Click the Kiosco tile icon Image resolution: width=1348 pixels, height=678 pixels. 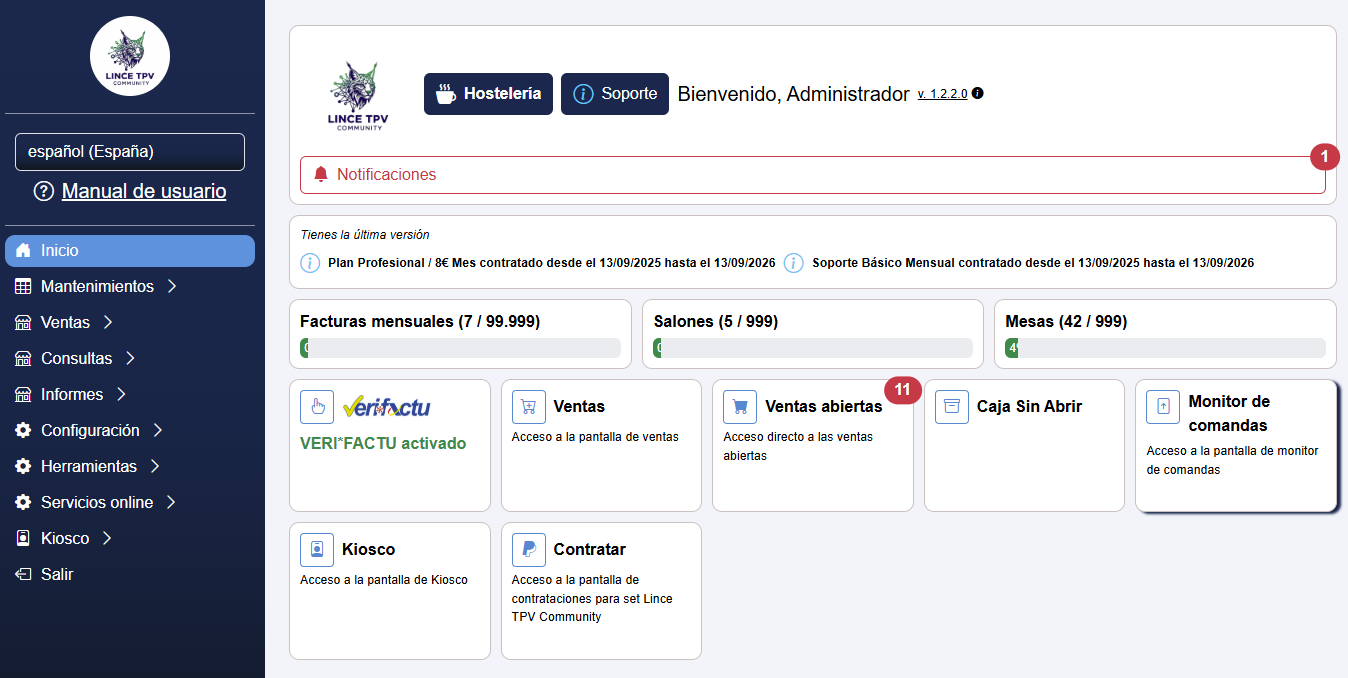tap(317, 550)
